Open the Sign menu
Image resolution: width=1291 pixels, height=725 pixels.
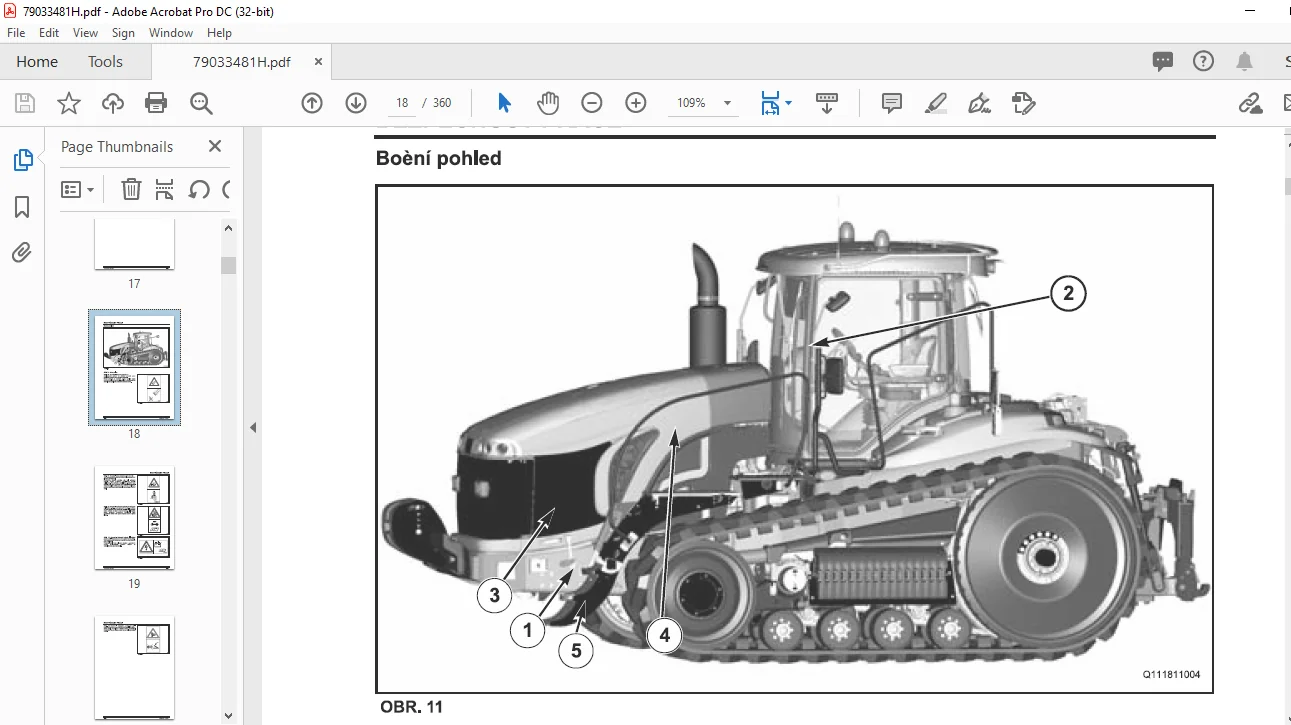[123, 33]
